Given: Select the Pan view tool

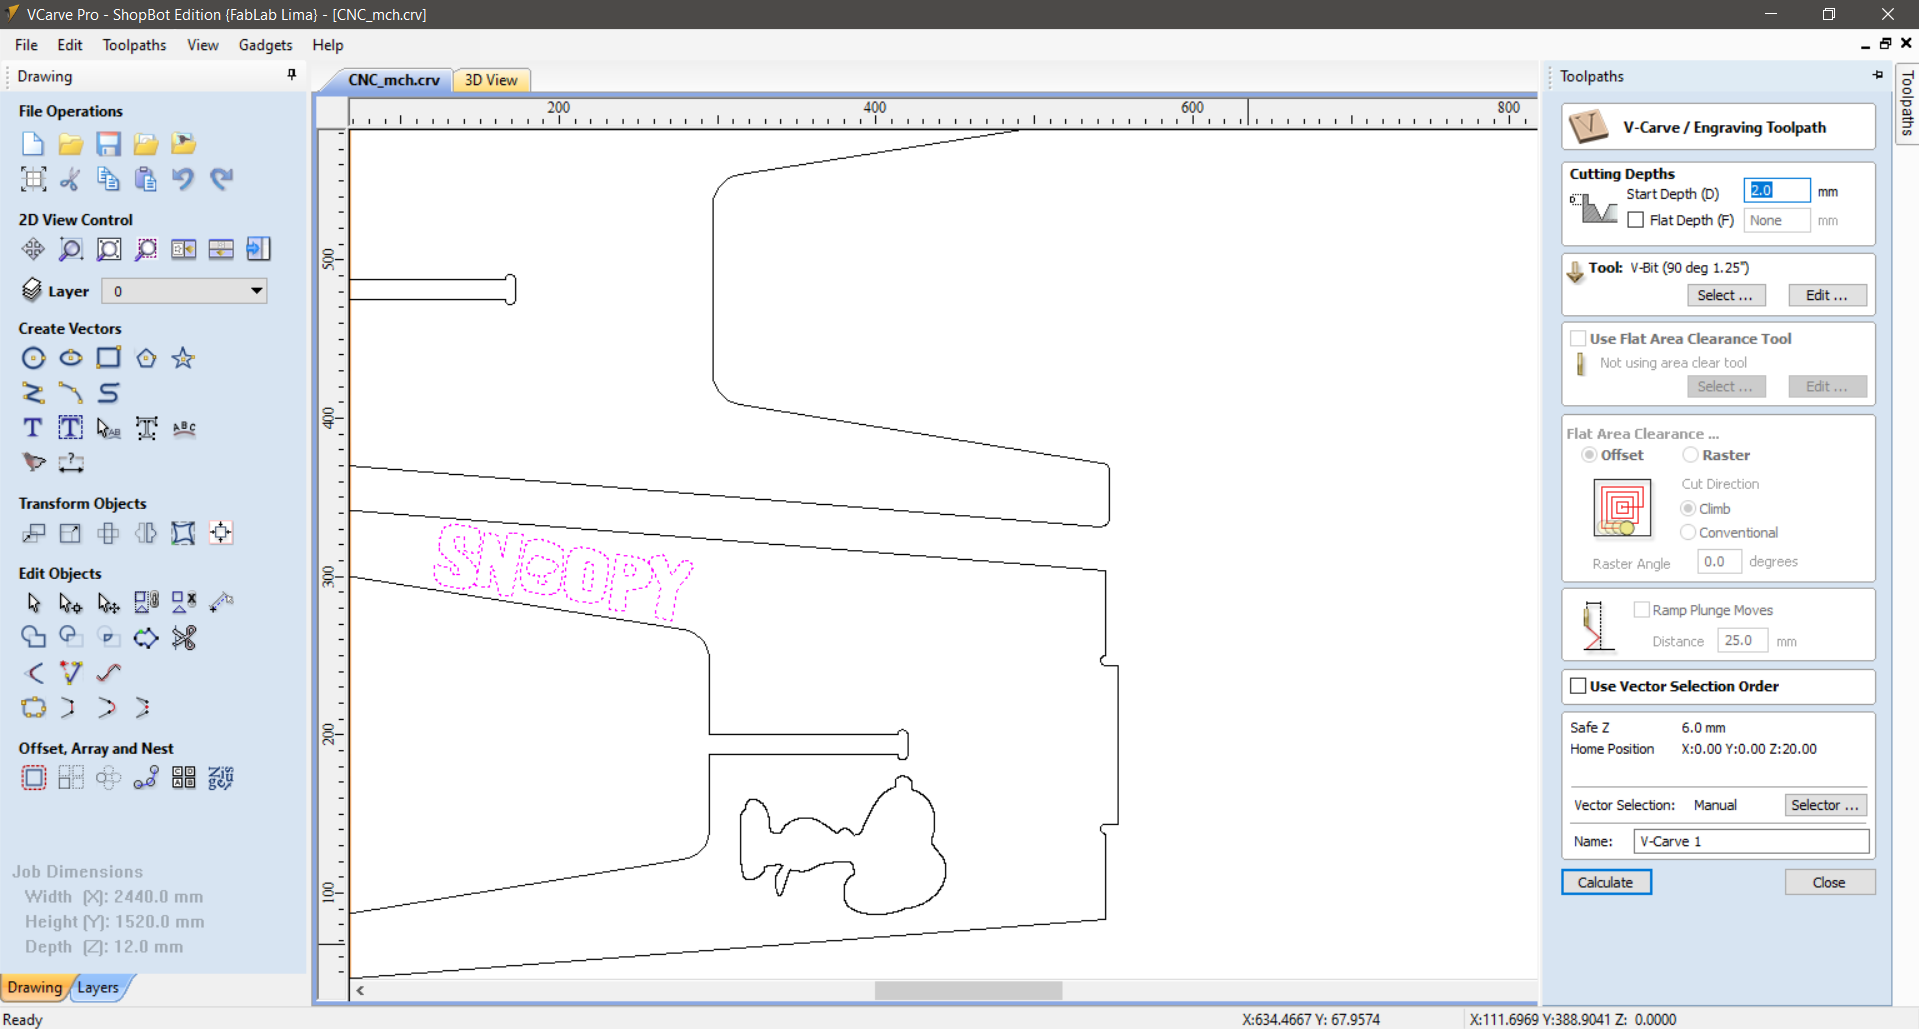Looking at the screenshot, I should pos(33,249).
